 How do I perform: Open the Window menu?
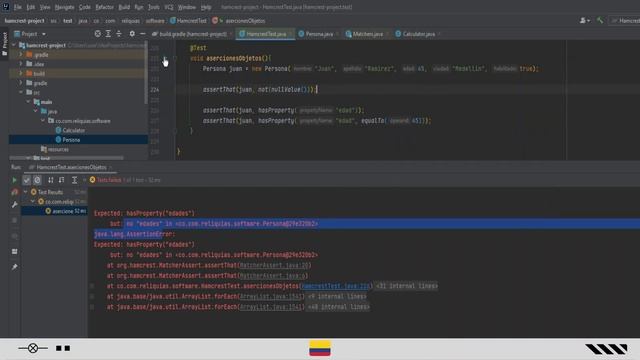(187, 7)
